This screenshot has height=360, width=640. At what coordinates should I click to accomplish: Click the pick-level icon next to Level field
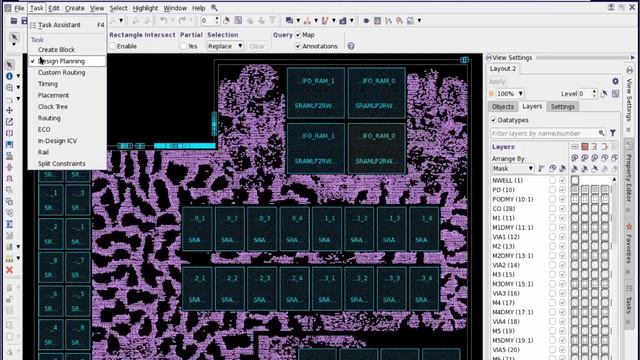coord(604,93)
